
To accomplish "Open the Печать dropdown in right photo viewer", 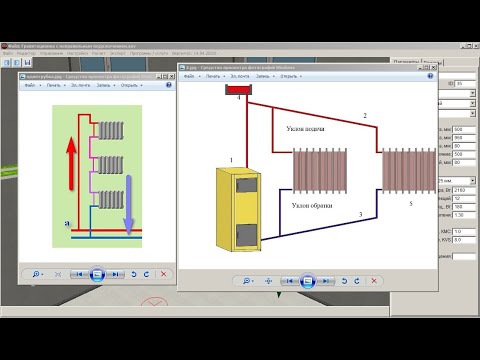I will pos(215,76).
